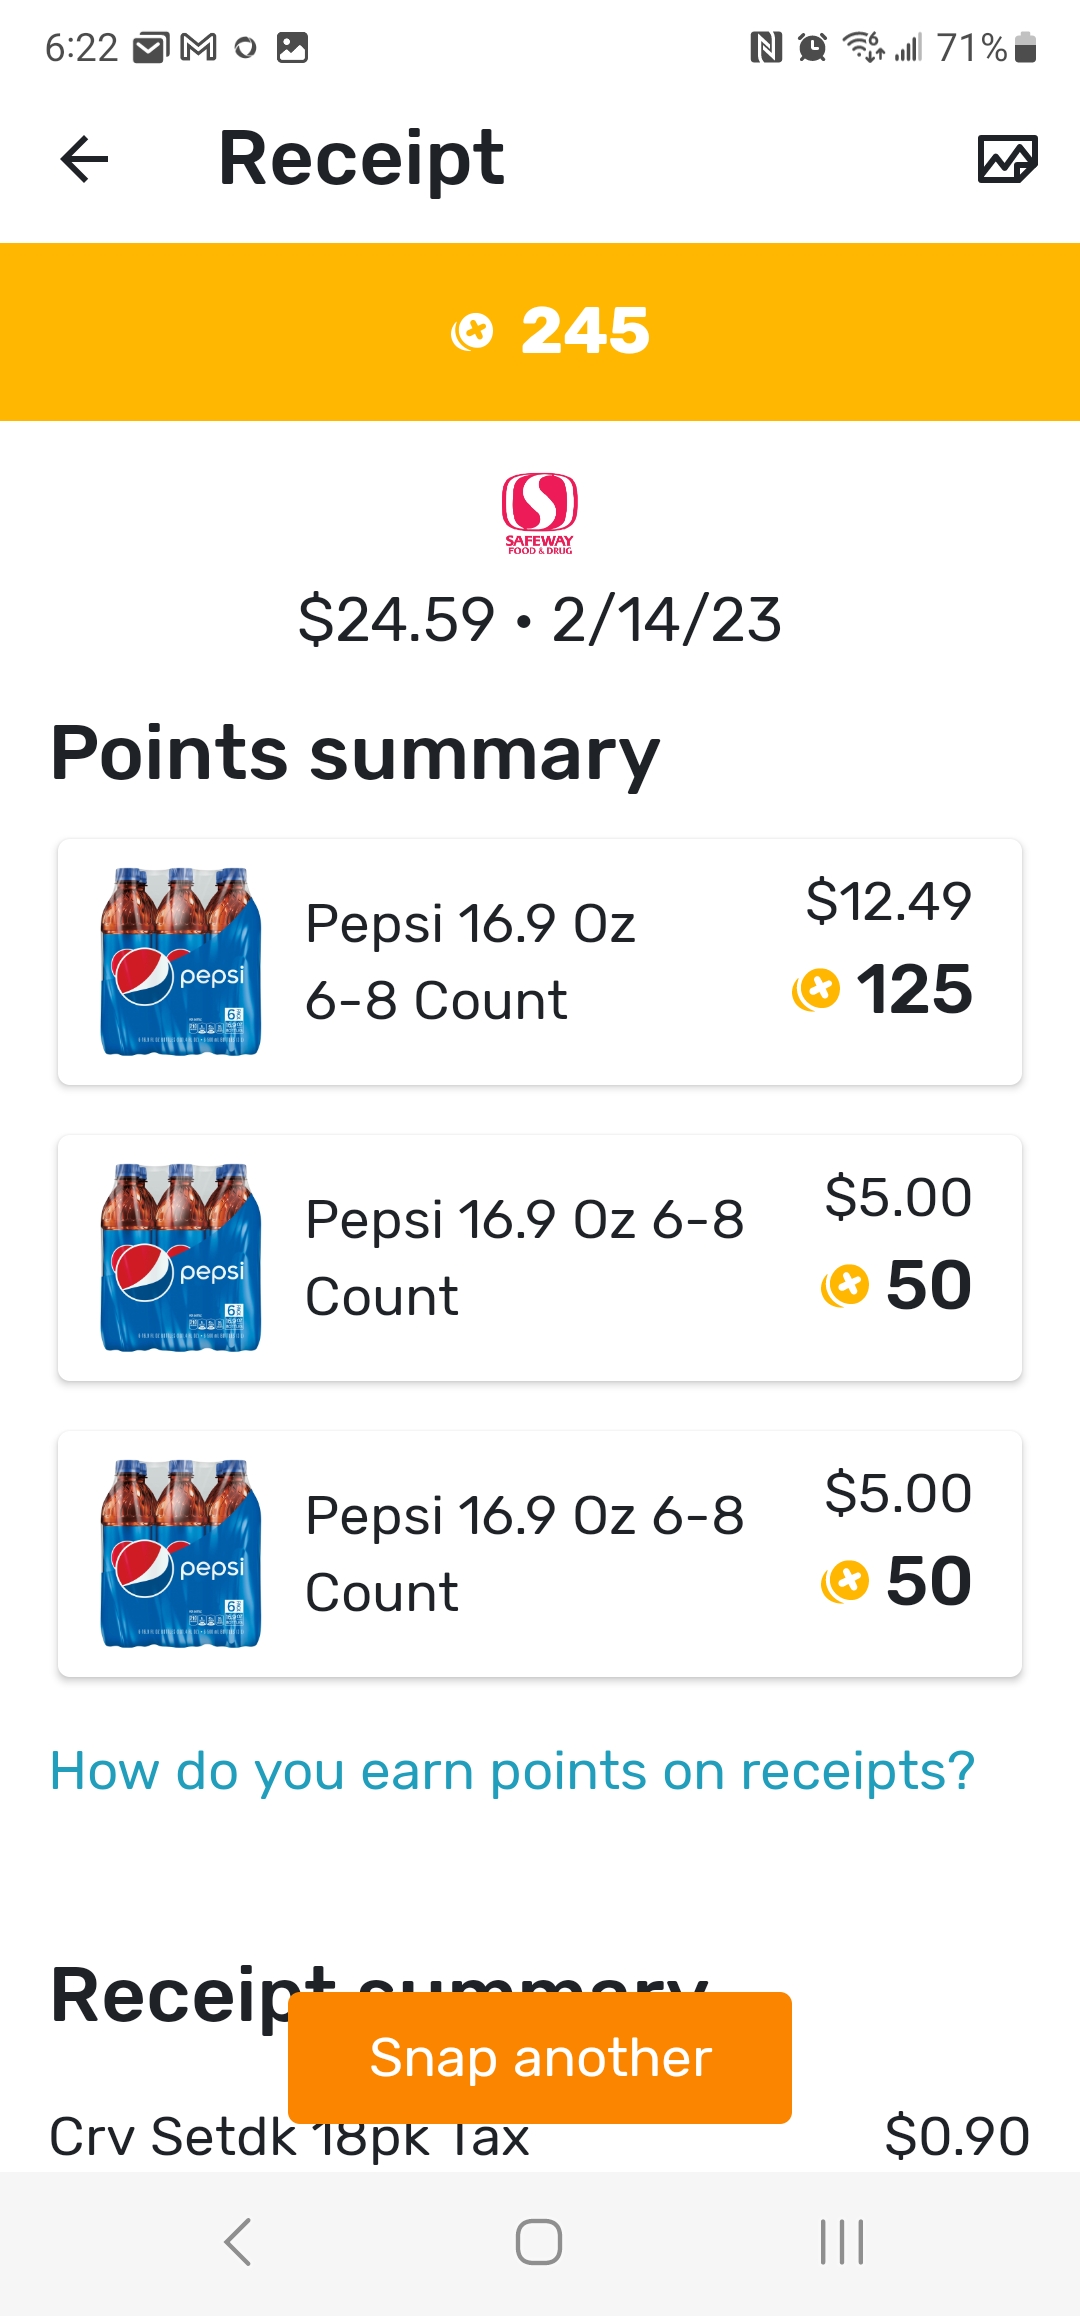Open the $12.49 Pepsi item card

tap(540, 962)
